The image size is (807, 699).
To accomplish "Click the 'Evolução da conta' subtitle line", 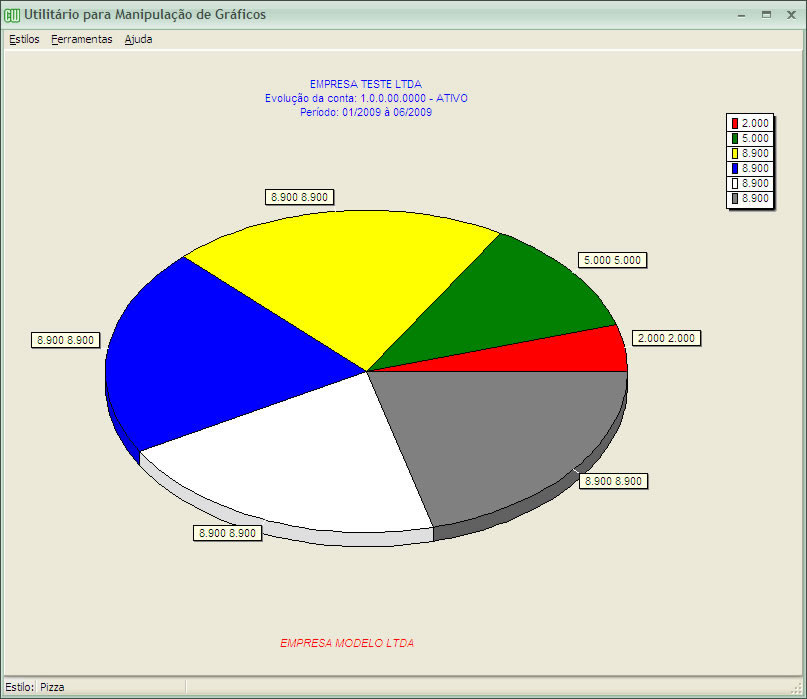I will [366, 98].
